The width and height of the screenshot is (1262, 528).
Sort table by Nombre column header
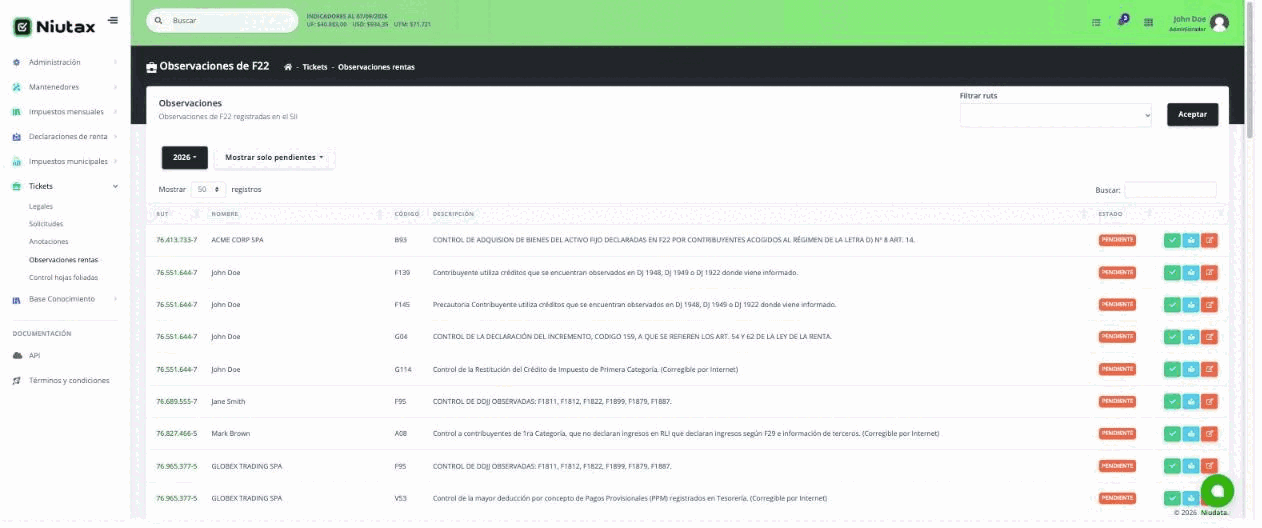pos(297,214)
